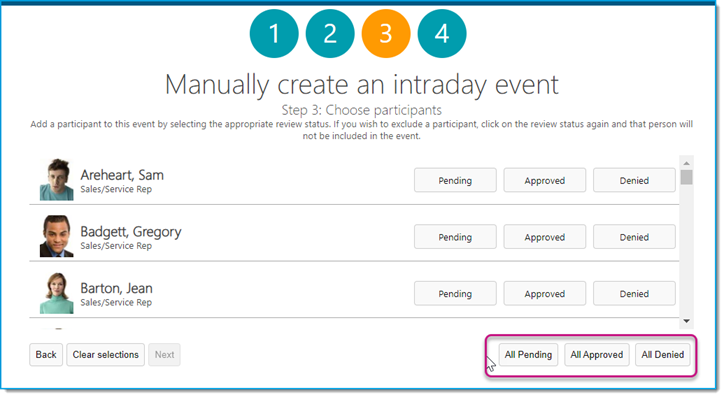Click the Add a participant instruction text
The width and height of the screenshot is (724, 397).
(x=362, y=130)
